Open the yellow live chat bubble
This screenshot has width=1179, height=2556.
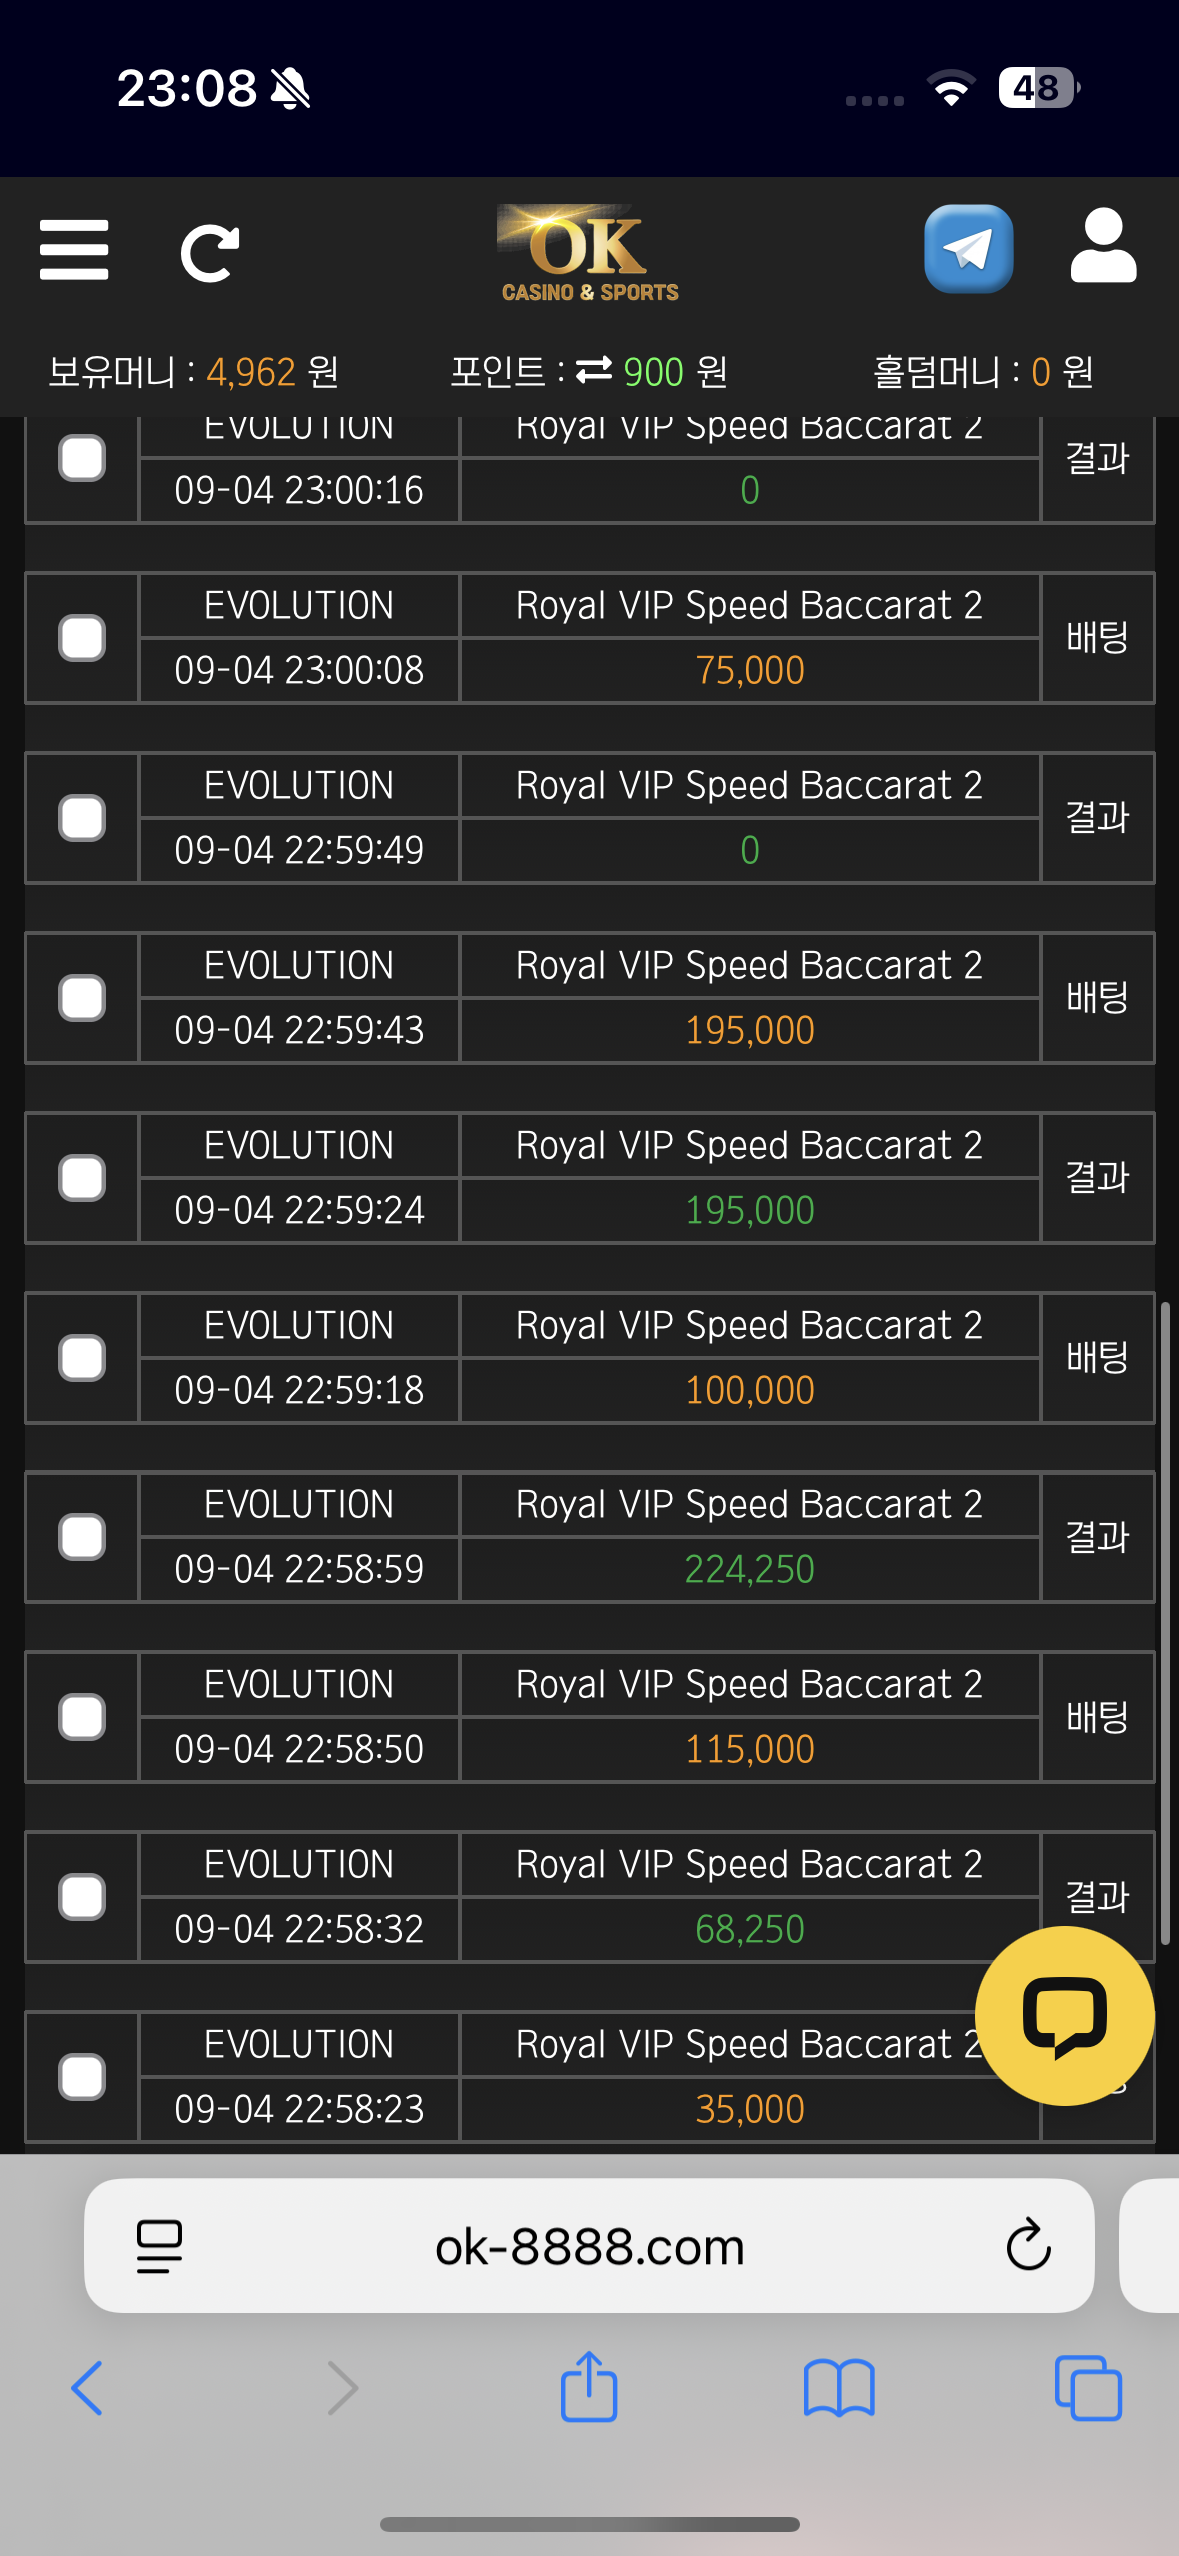1064,2015
